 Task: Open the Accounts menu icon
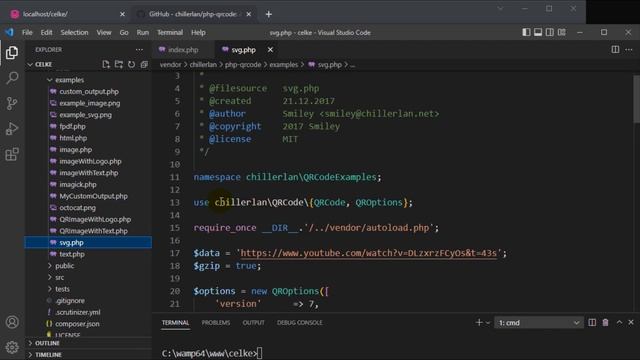coord(12,322)
